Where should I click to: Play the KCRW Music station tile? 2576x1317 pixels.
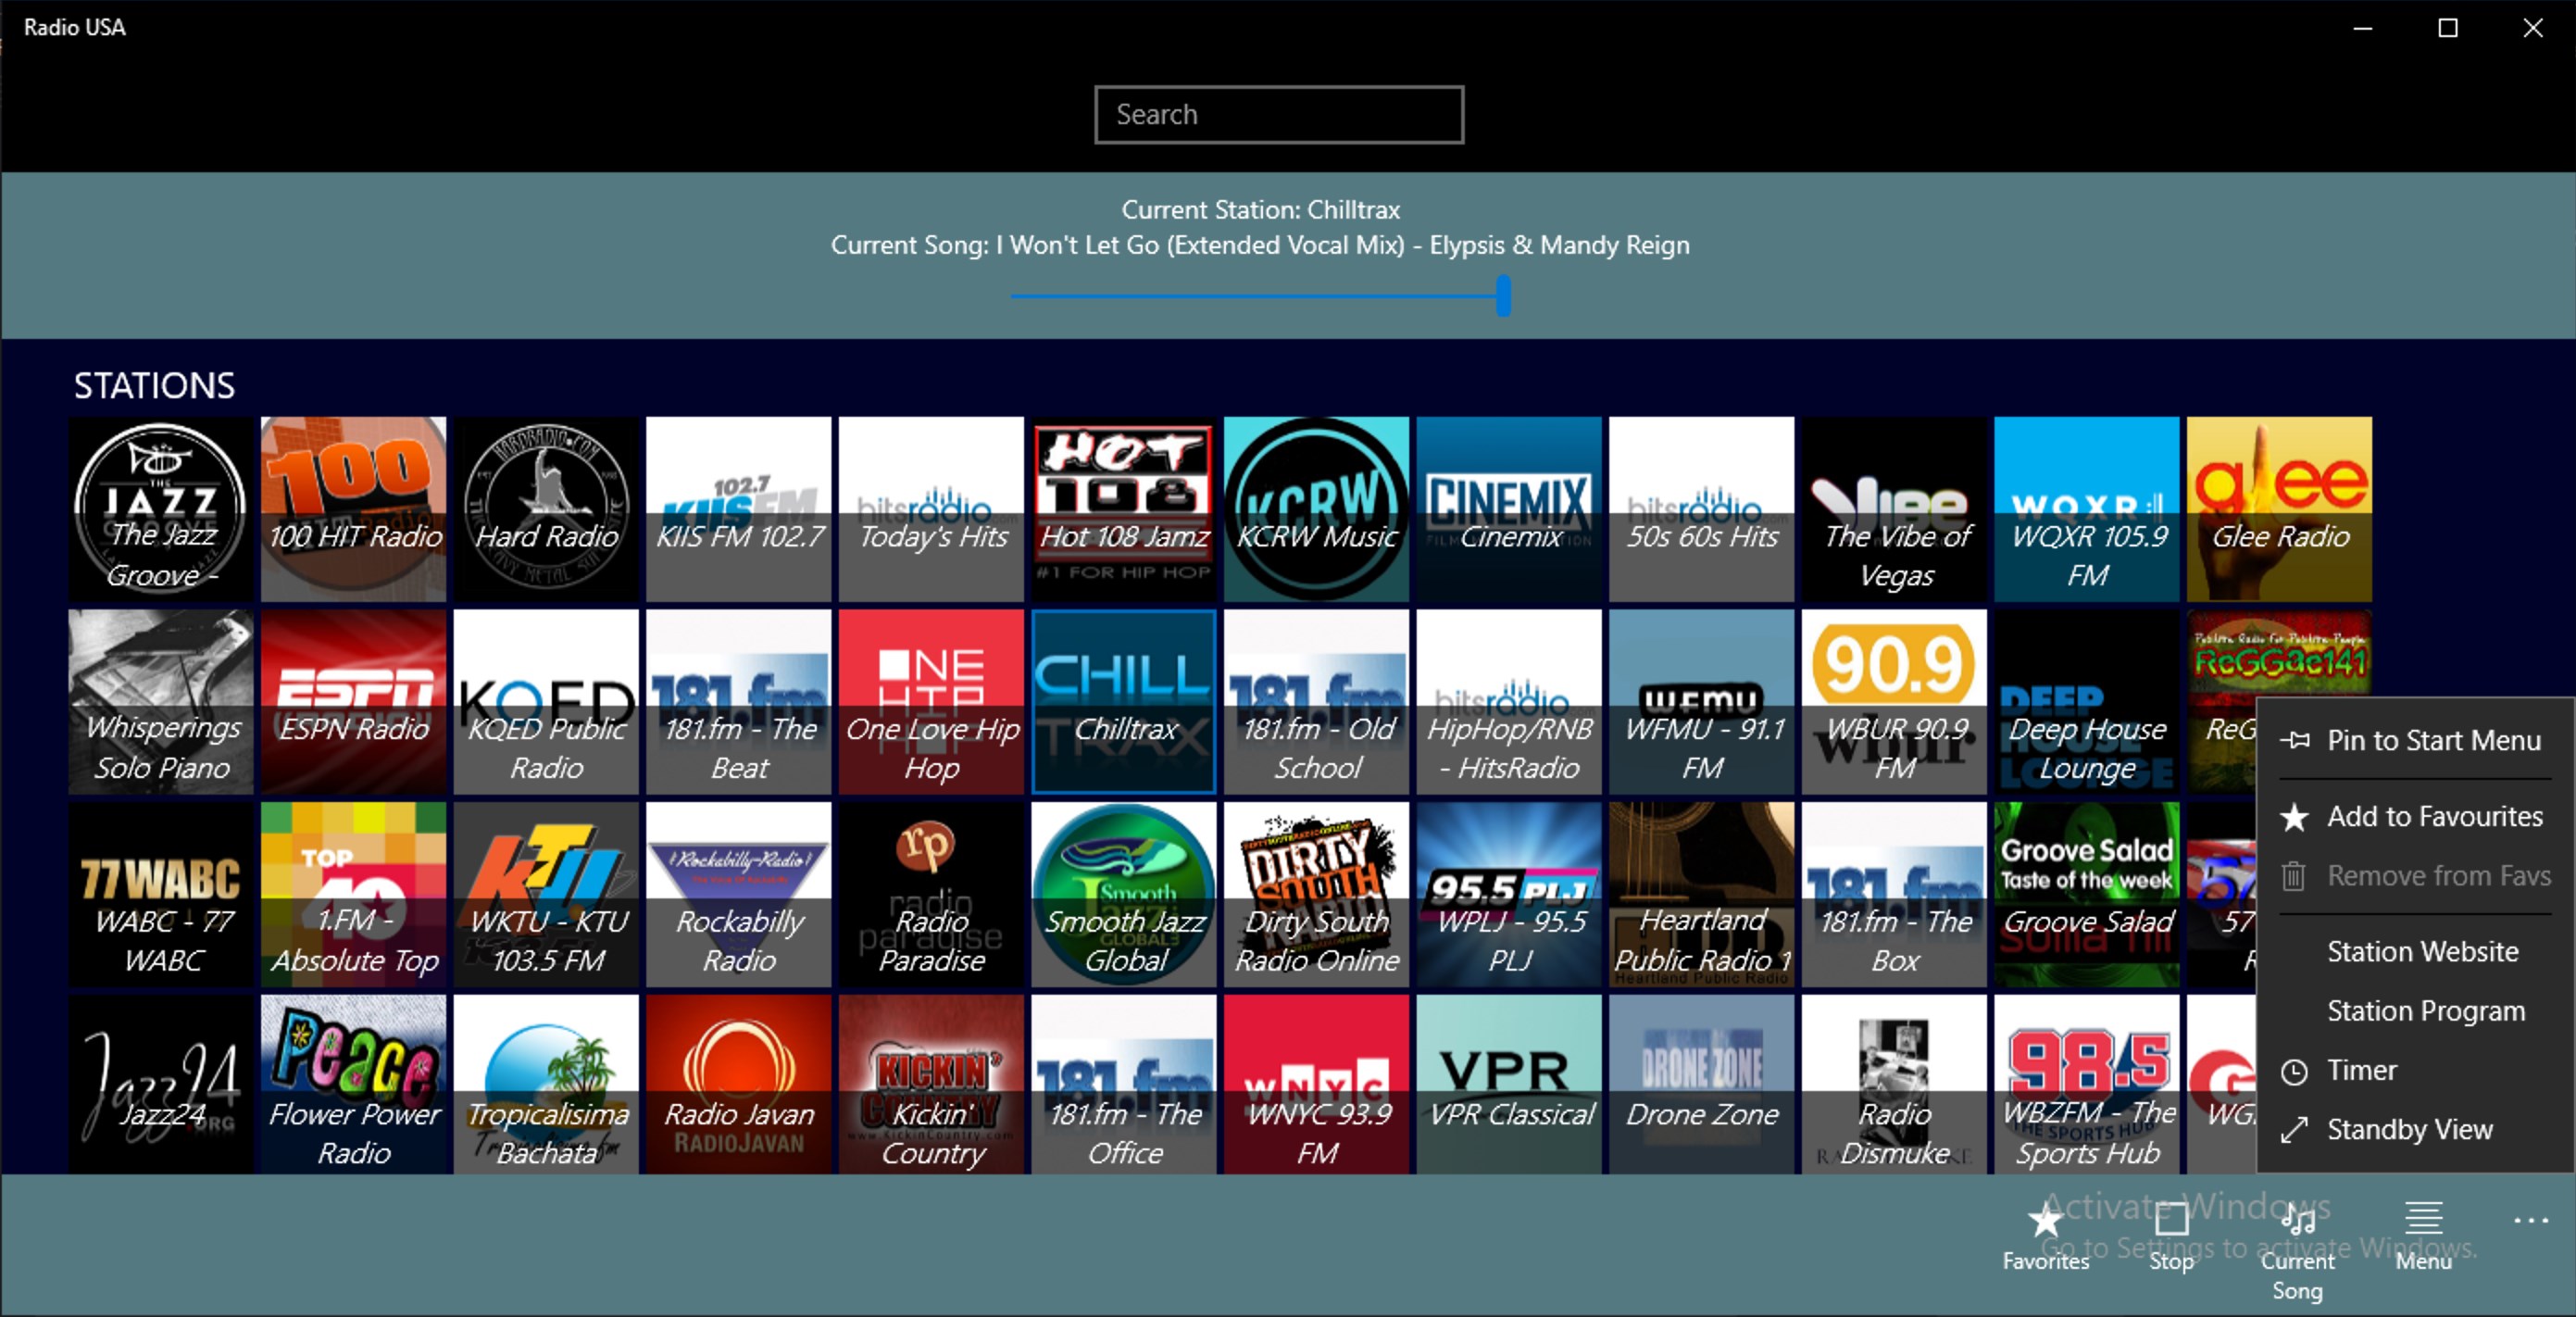pos(1316,509)
